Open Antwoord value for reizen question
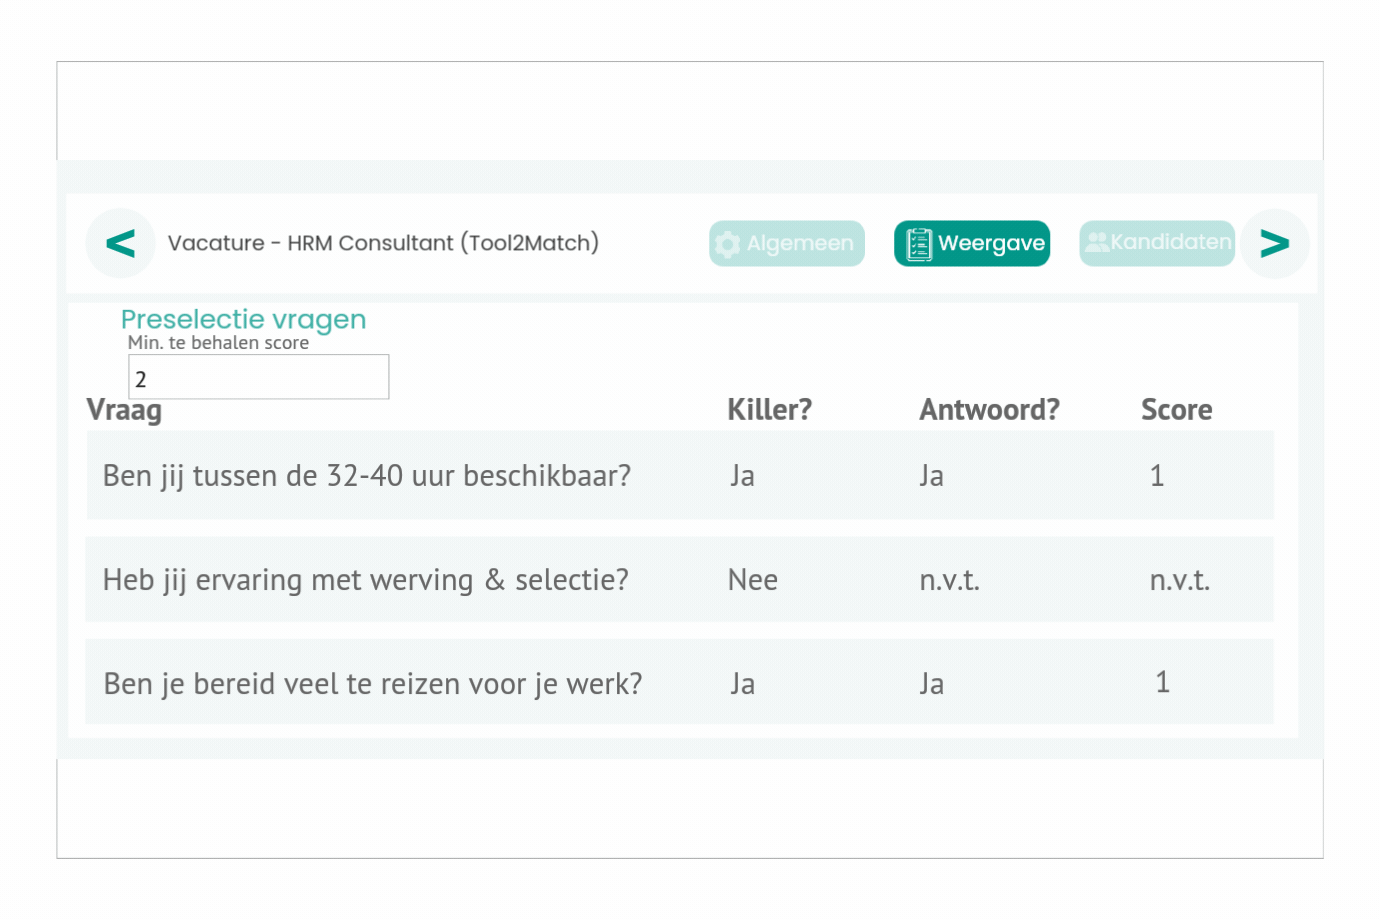This screenshot has width=1380, height=920. [x=931, y=684]
